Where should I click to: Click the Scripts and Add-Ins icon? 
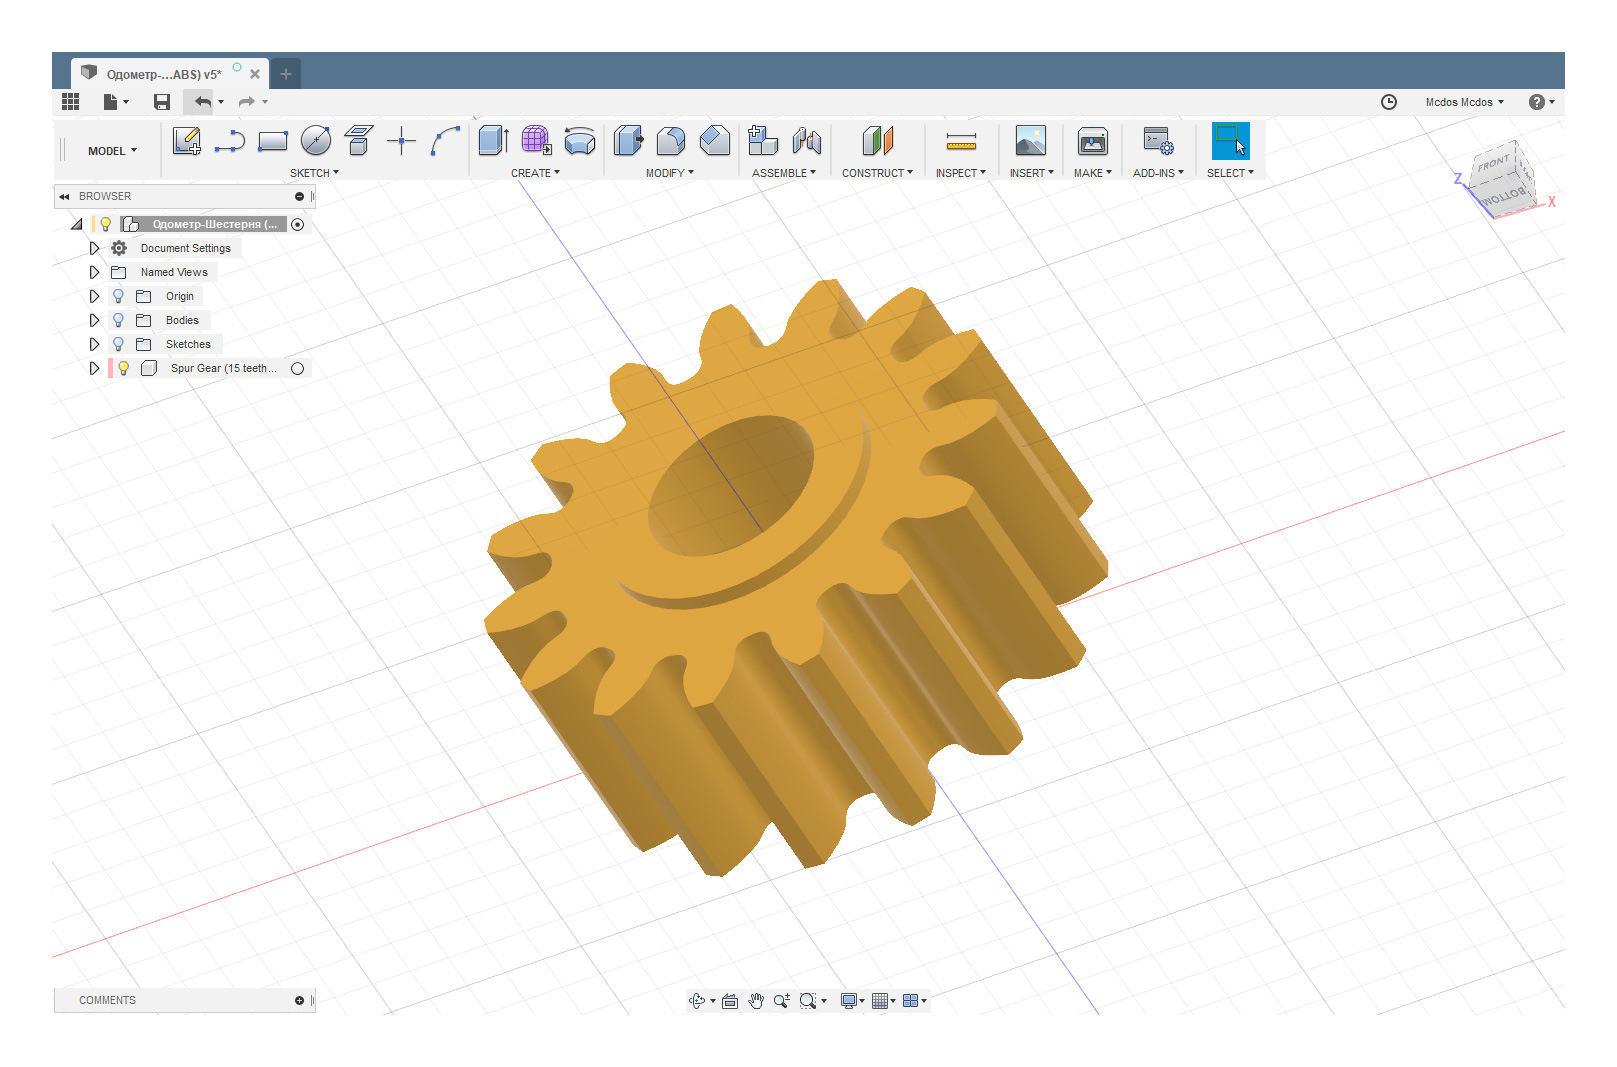point(1158,141)
